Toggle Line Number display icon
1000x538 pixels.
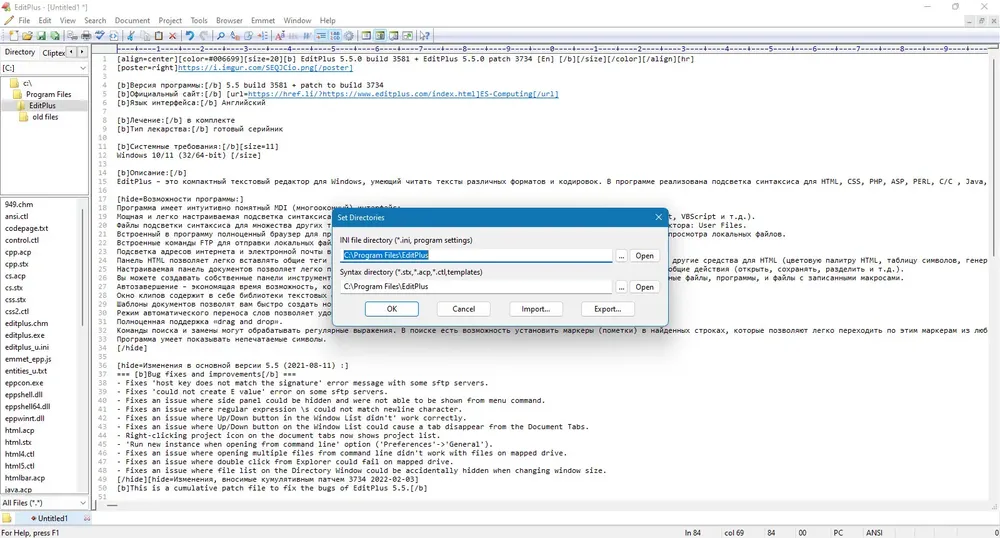point(335,36)
